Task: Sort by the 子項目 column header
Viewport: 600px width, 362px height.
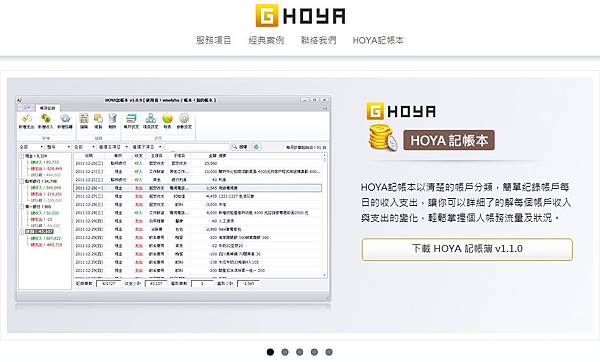Action: (x=179, y=156)
